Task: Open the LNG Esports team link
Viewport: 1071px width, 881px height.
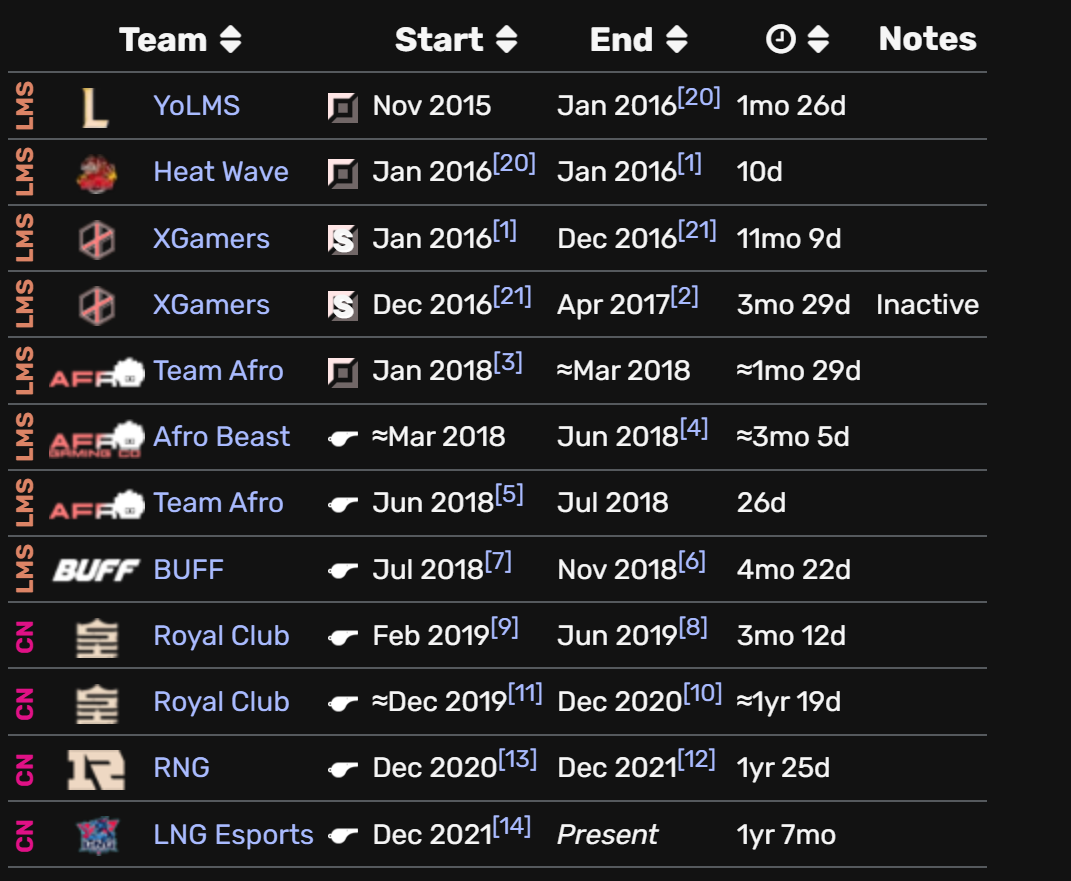Action: pyautogui.click(x=233, y=835)
